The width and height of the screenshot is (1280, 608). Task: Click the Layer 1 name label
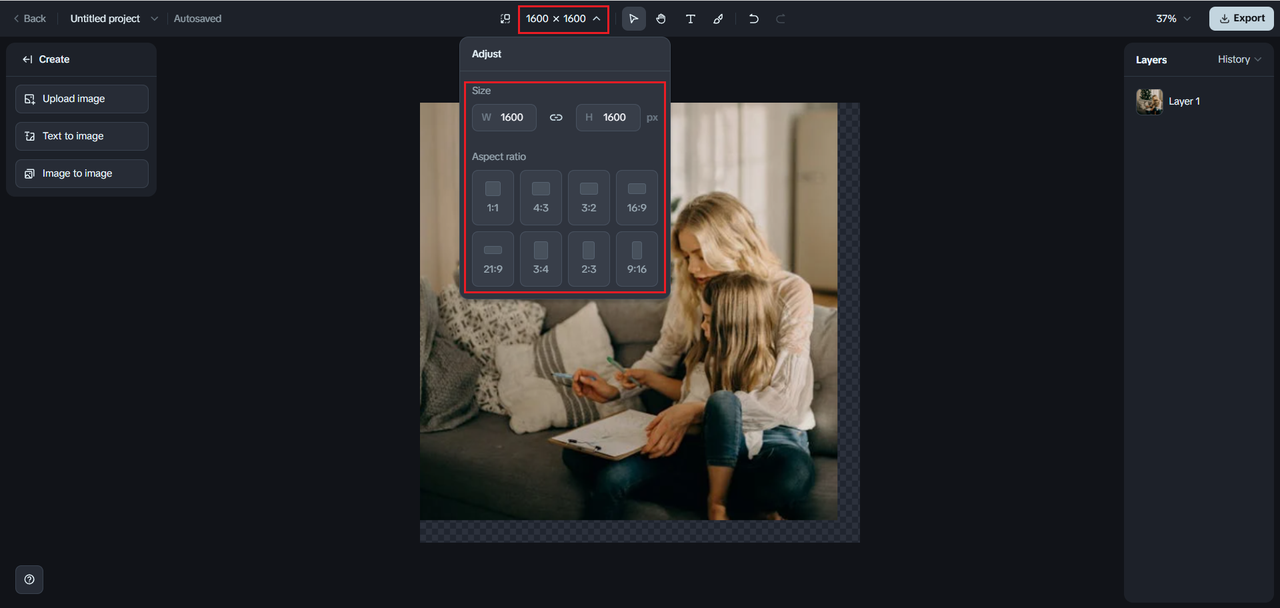pyautogui.click(x=1184, y=102)
